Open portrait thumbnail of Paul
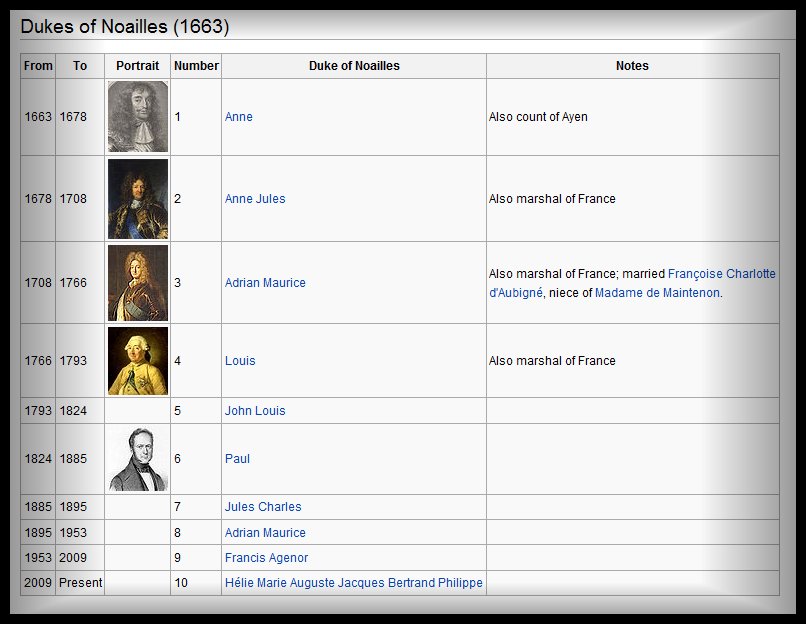The height and width of the screenshot is (624, 806). pyautogui.click(x=138, y=459)
